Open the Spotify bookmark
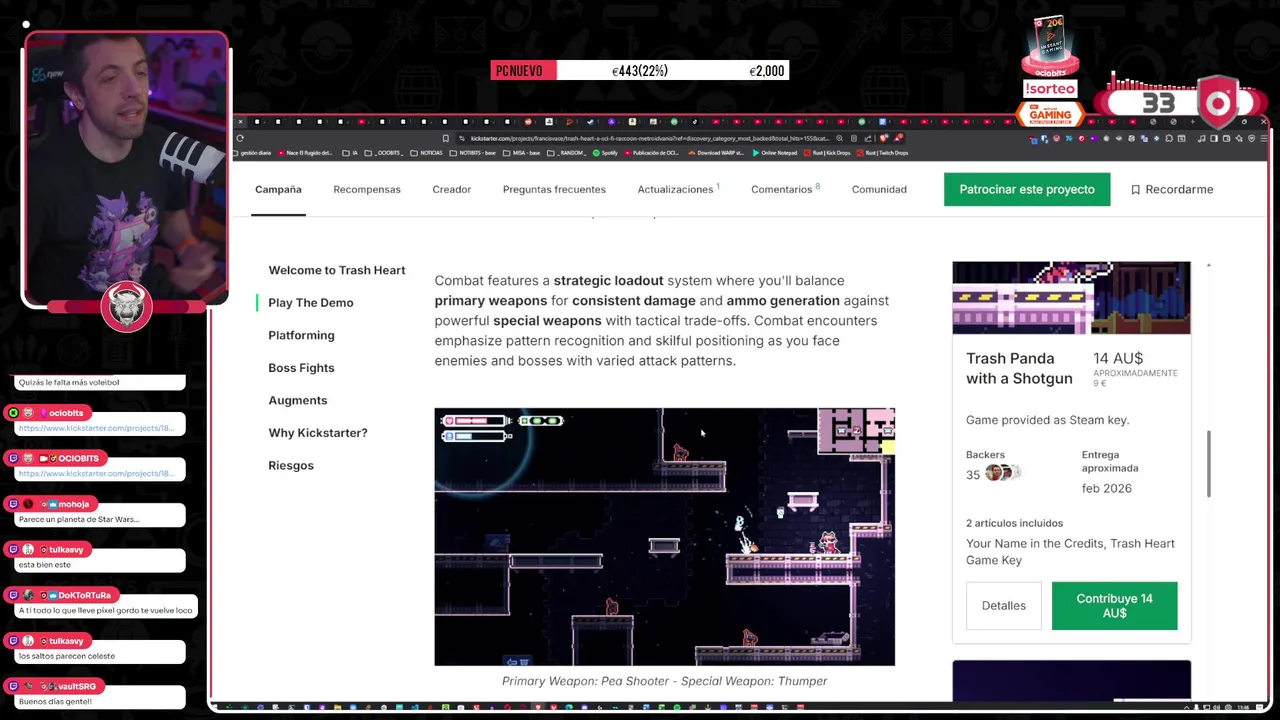The width and height of the screenshot is (1280, 720). [x=605, y=153]
